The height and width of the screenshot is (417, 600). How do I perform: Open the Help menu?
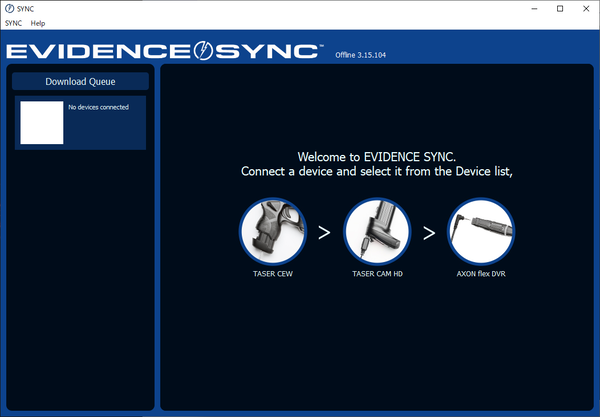38,23
